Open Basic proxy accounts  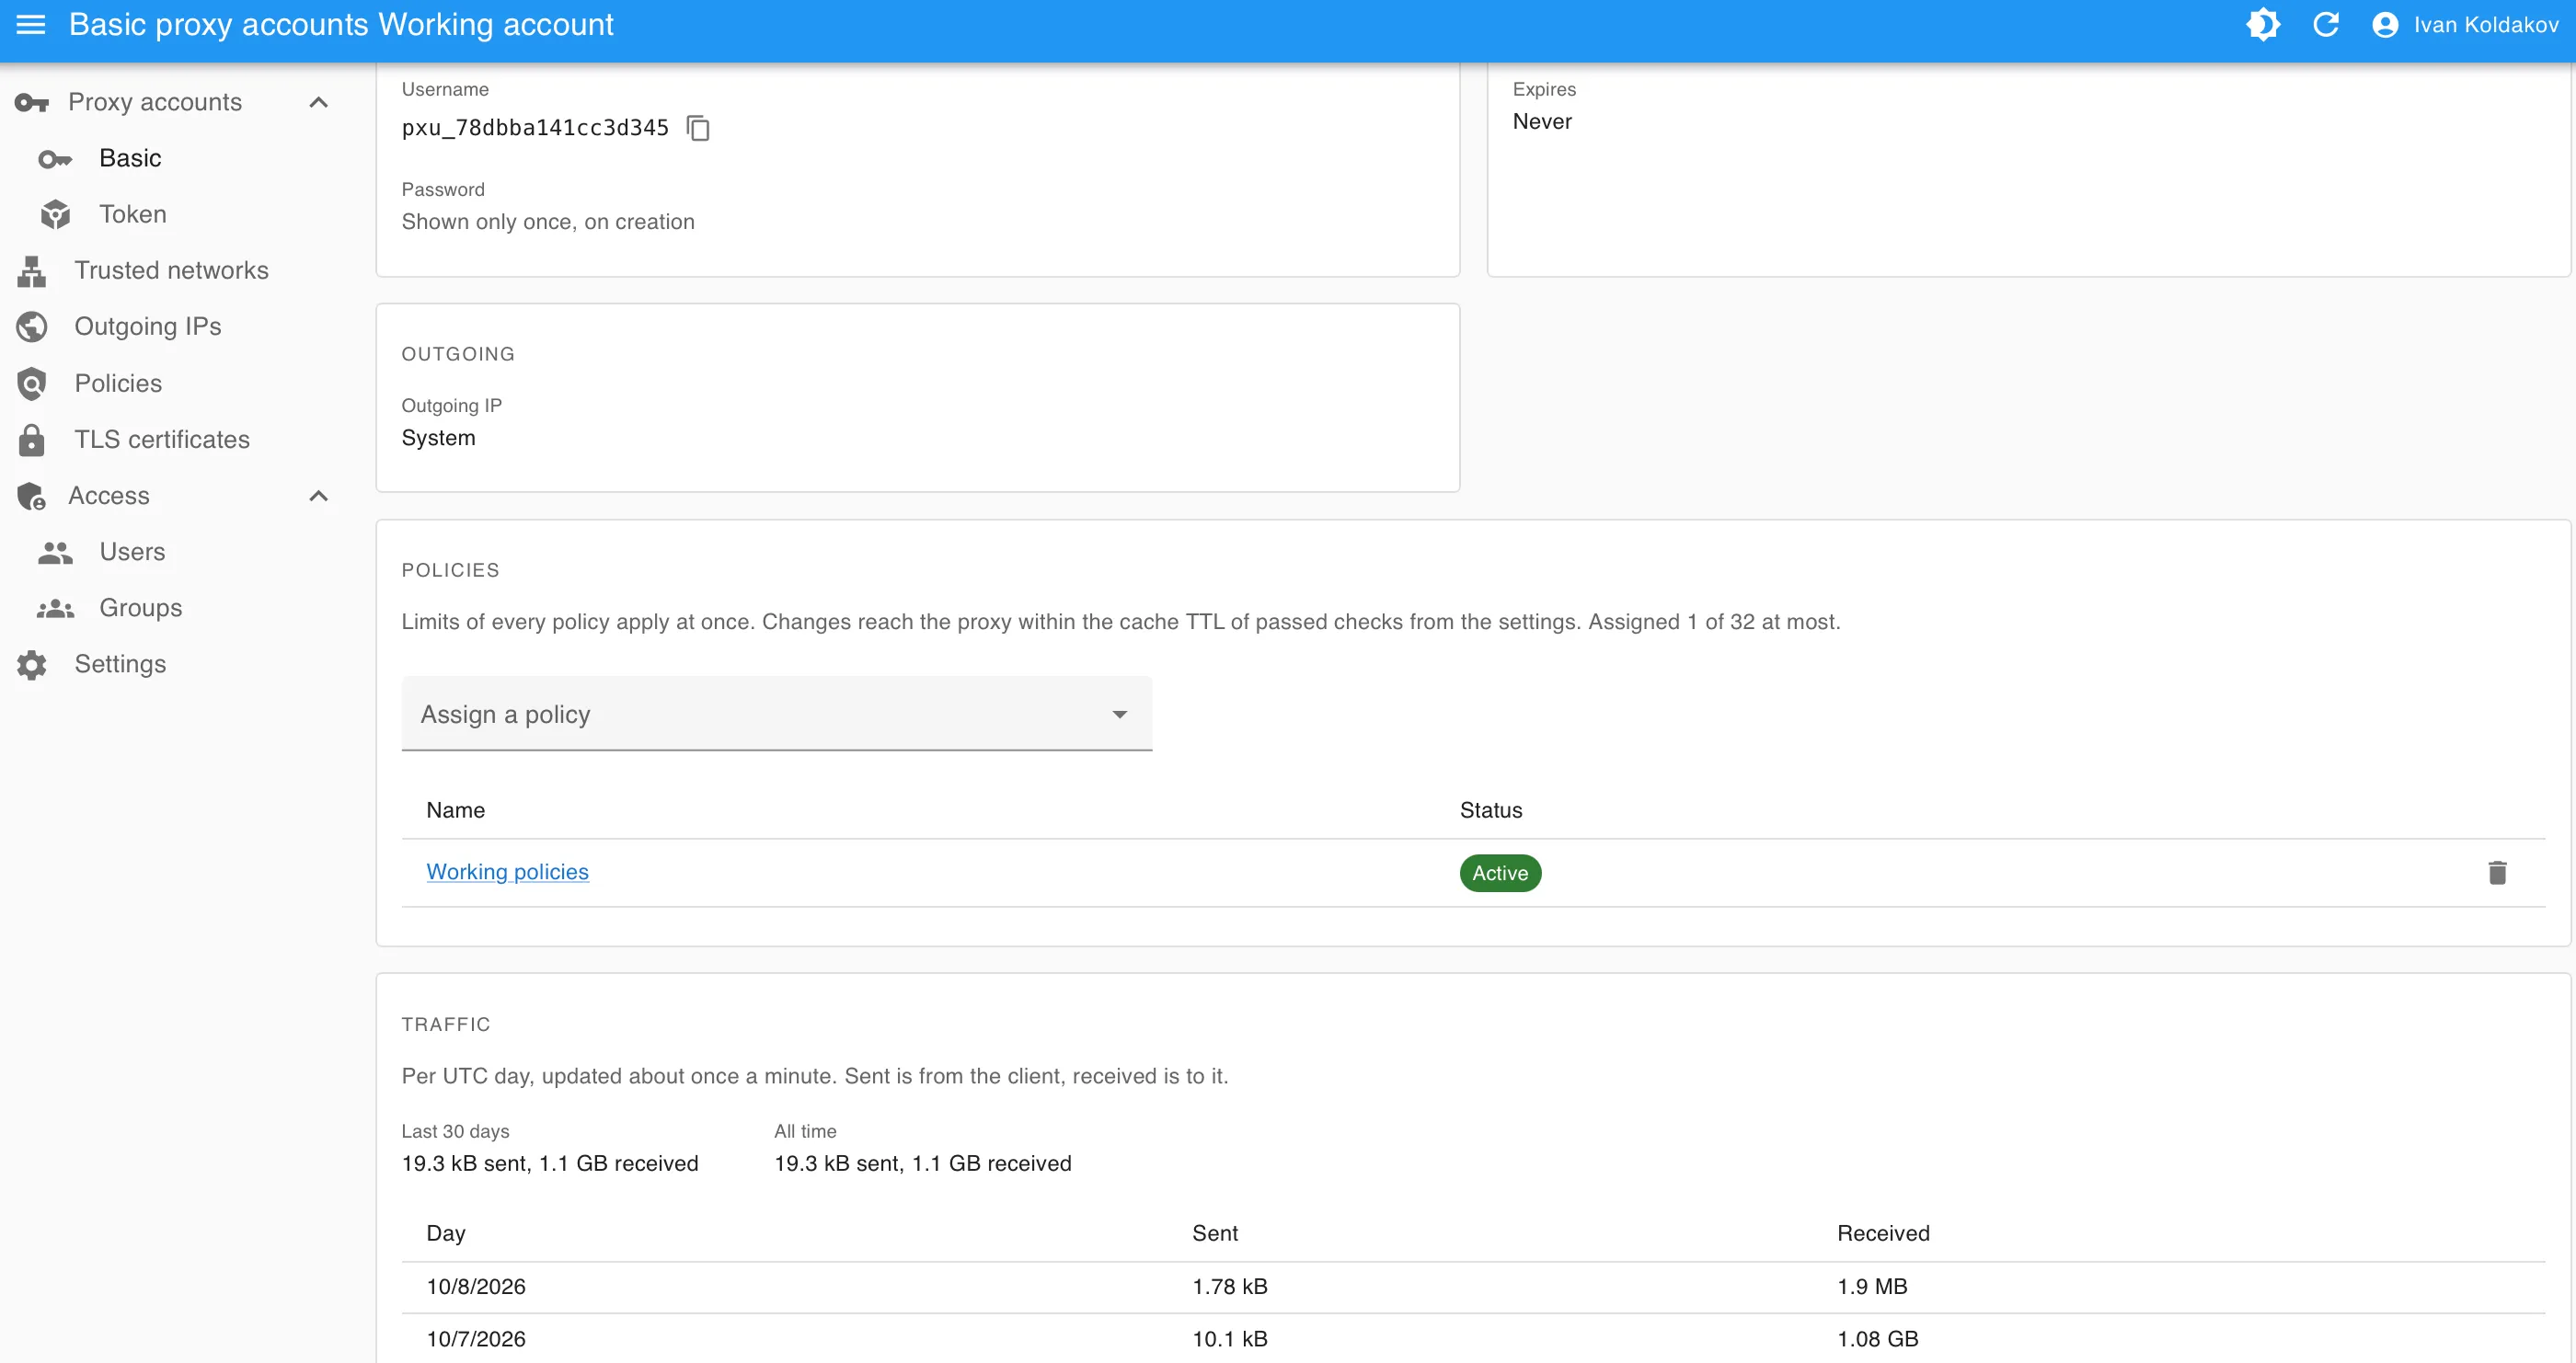(130, 158)
